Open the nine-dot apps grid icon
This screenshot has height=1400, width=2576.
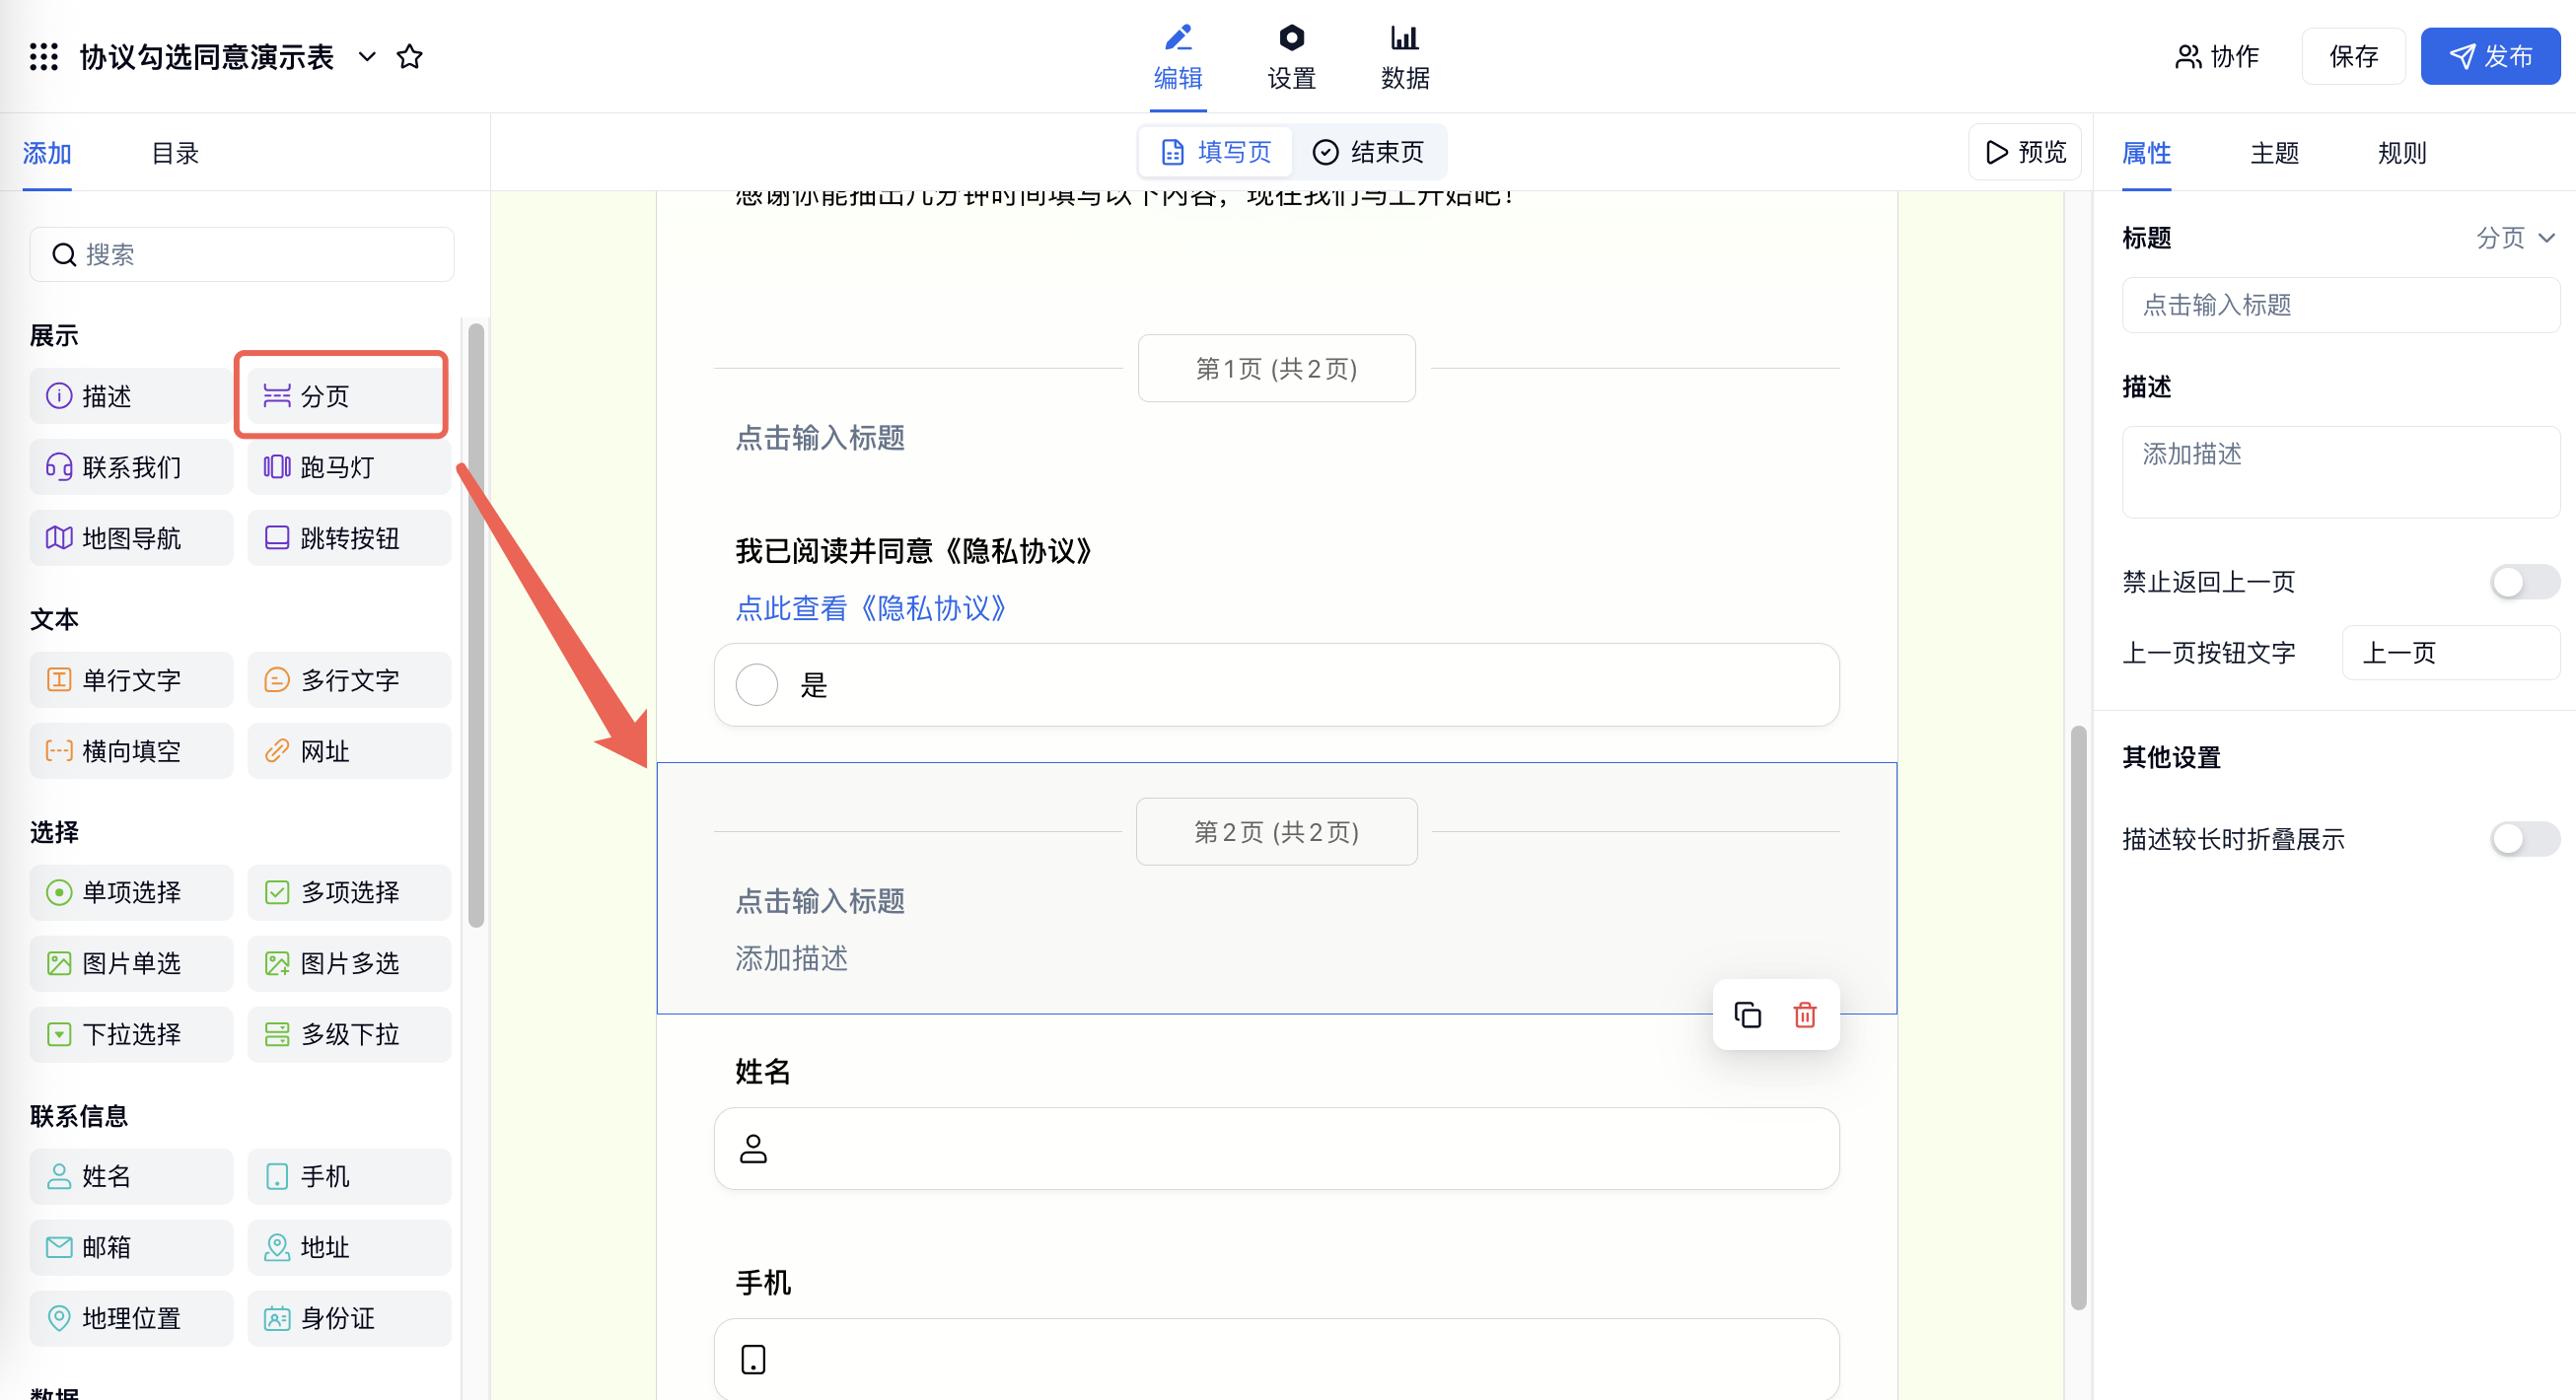(43, 57)
